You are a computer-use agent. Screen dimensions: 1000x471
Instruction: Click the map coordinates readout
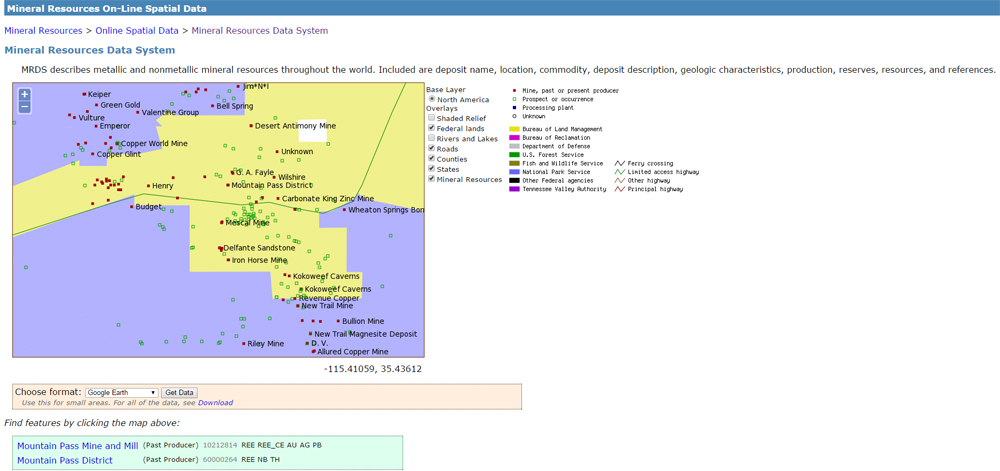pyautogui.click(x=372, y=369)
